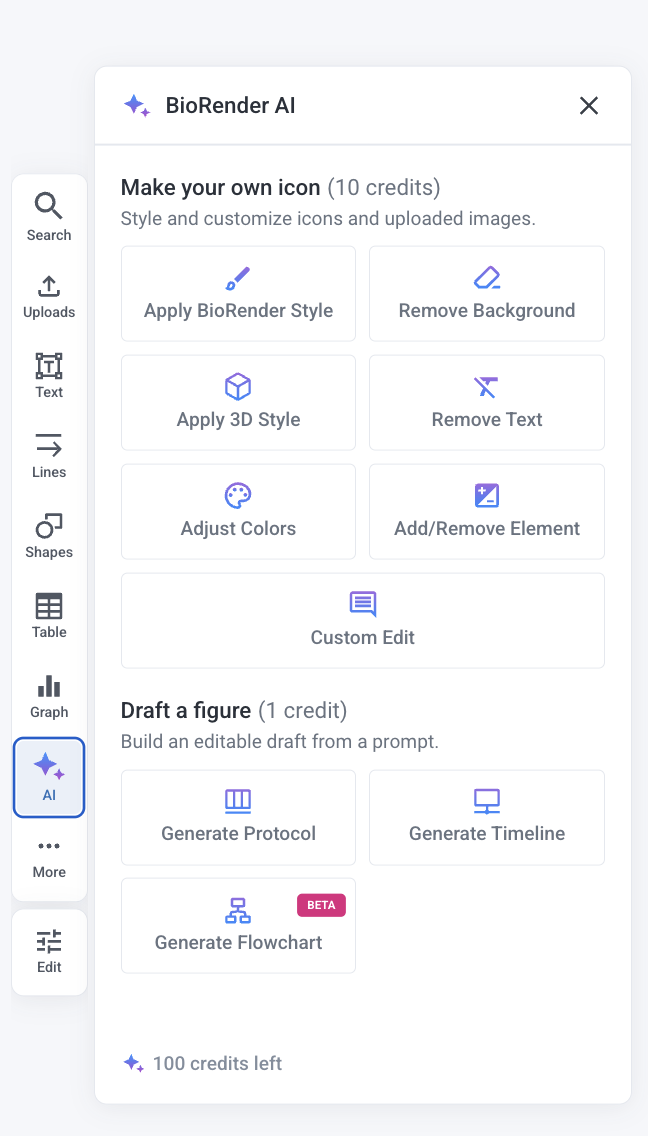Select the Text tool
The height and width of the screenshot is (1136, 648).
click(49, 376)
